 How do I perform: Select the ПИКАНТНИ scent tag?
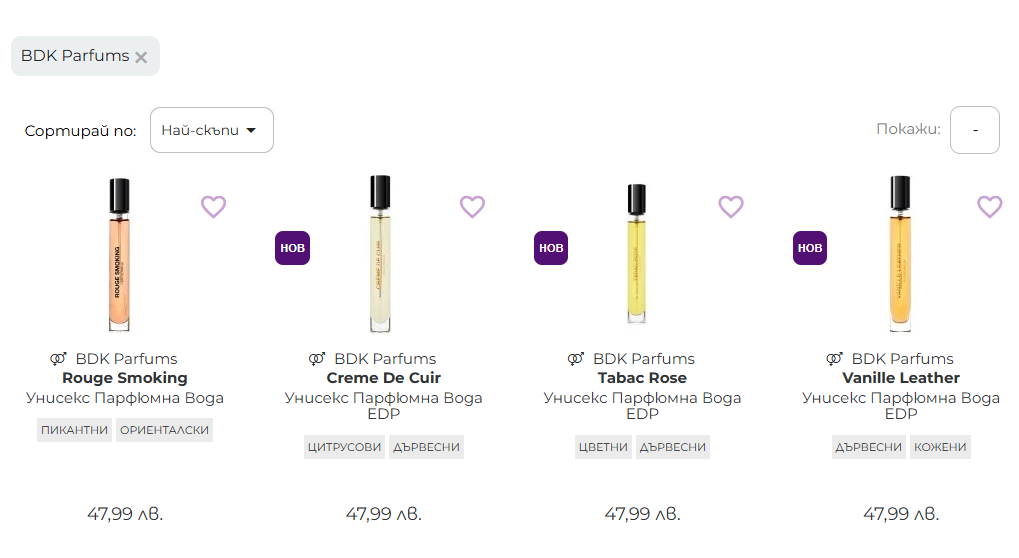coord(74,430)
